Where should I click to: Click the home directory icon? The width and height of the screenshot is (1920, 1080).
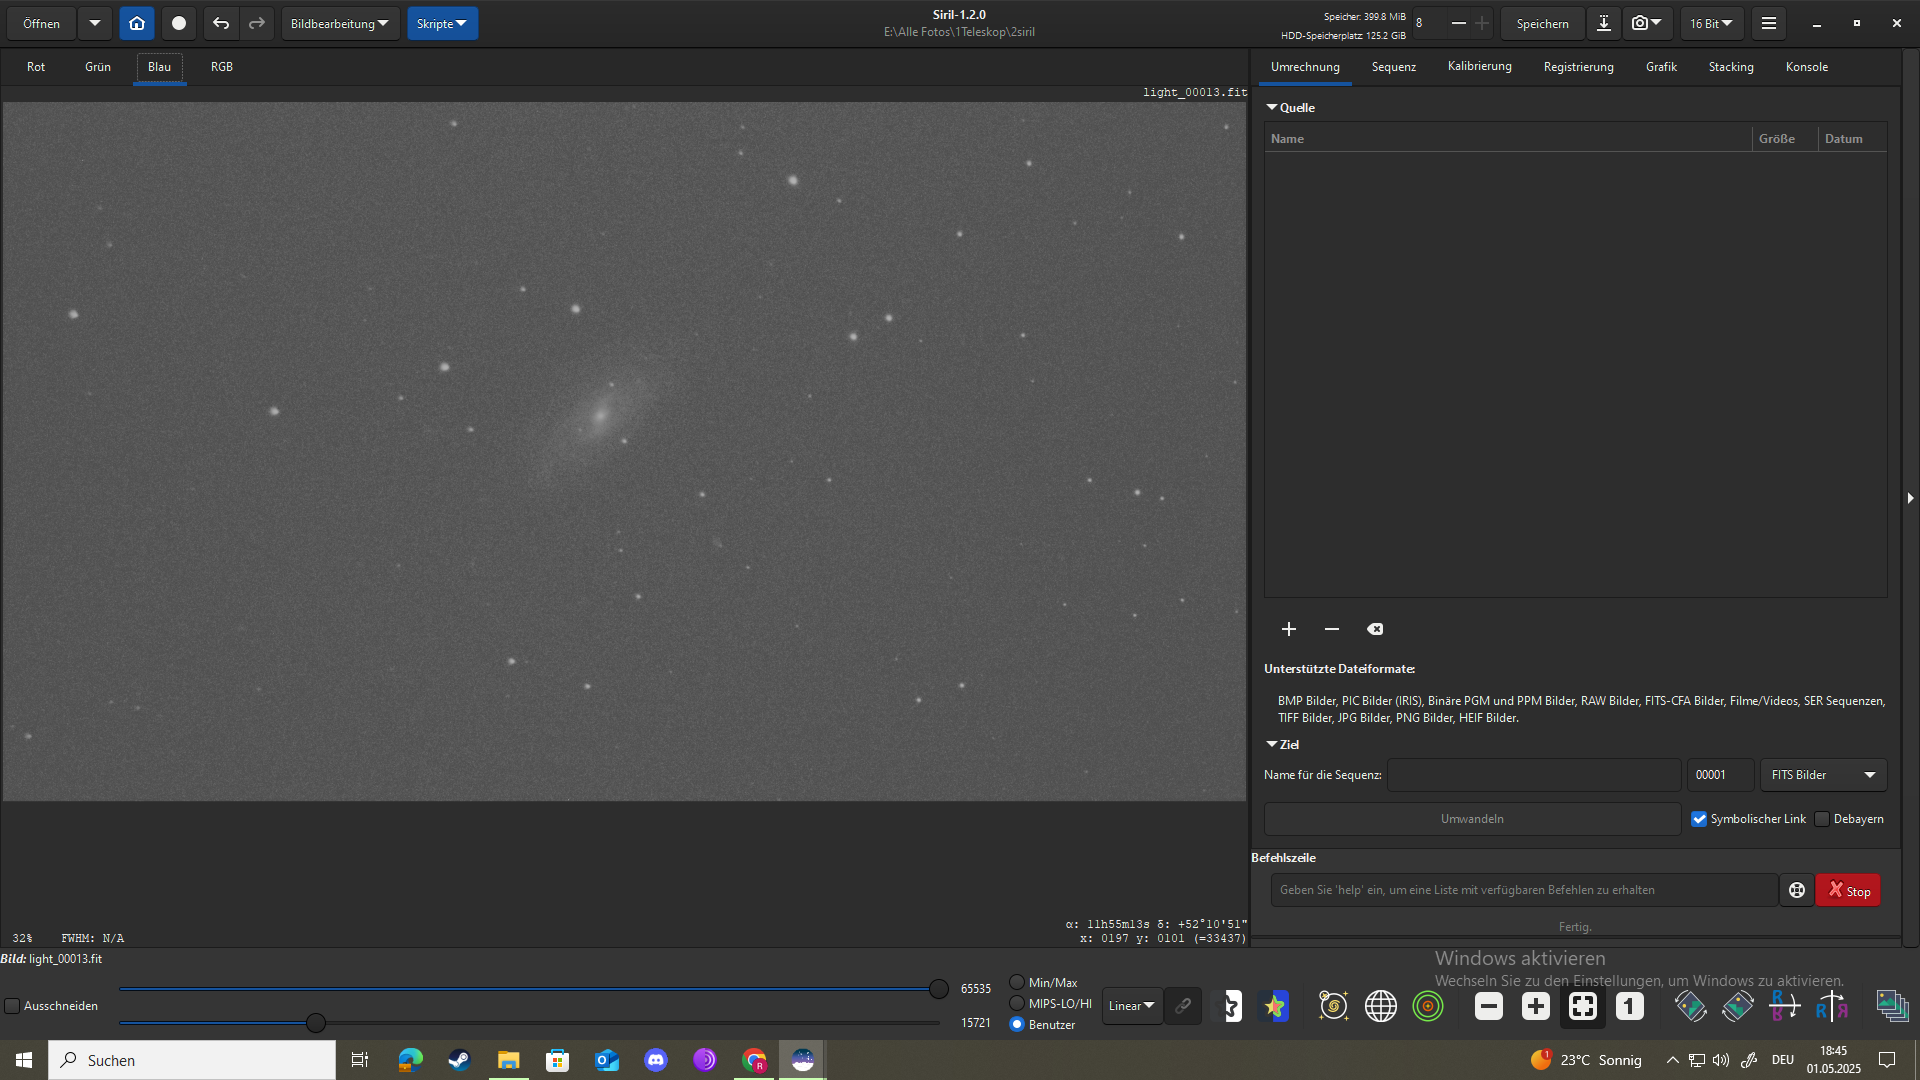[x=137, y=23]
